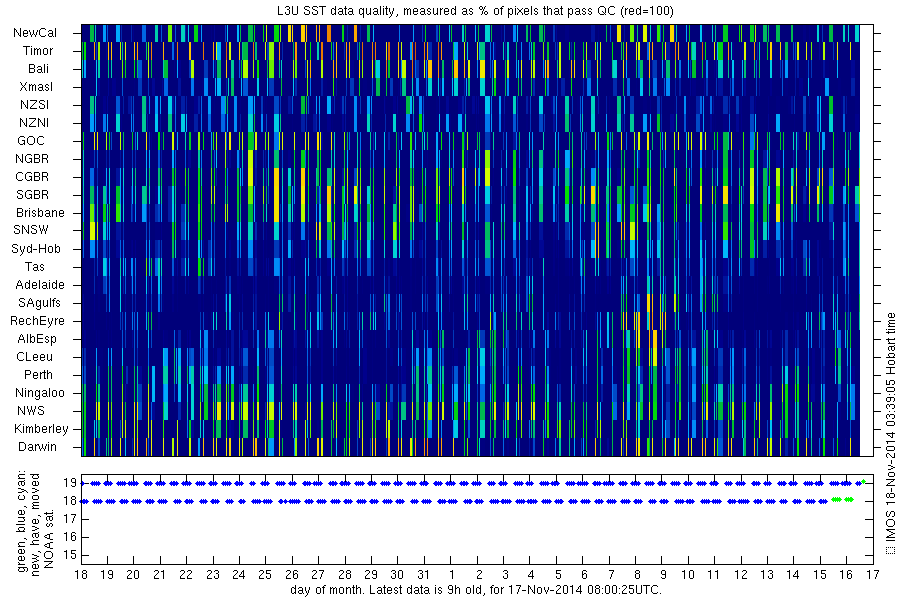Click satellite axis value 16
The image size is (900, 600).
point(69,537)
